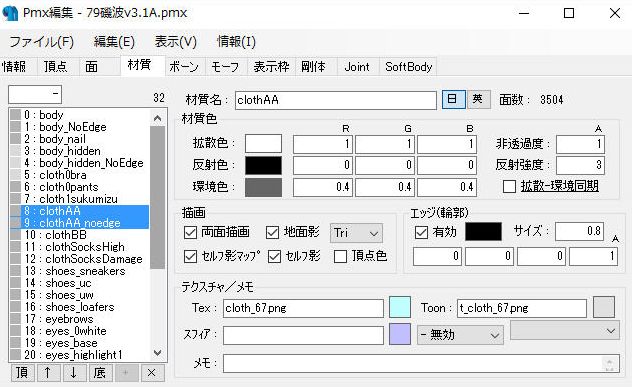The image size is (632, 387).
Task: Select material 8 : clothAA row
Action: pos(79,211)
